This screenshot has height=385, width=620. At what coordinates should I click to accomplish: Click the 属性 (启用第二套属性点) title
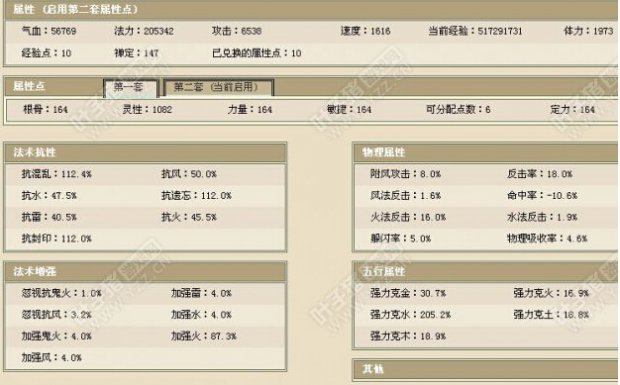[75, 9]
